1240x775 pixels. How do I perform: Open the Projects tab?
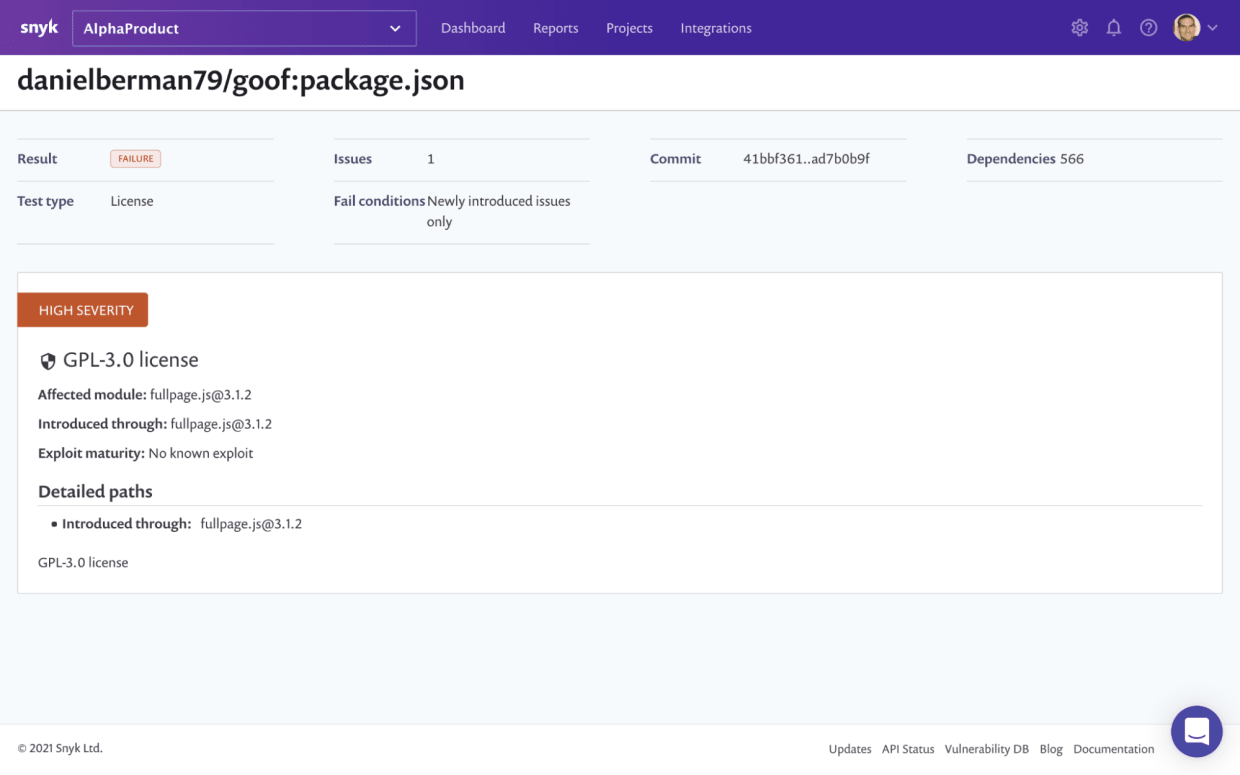pos(629,28)
